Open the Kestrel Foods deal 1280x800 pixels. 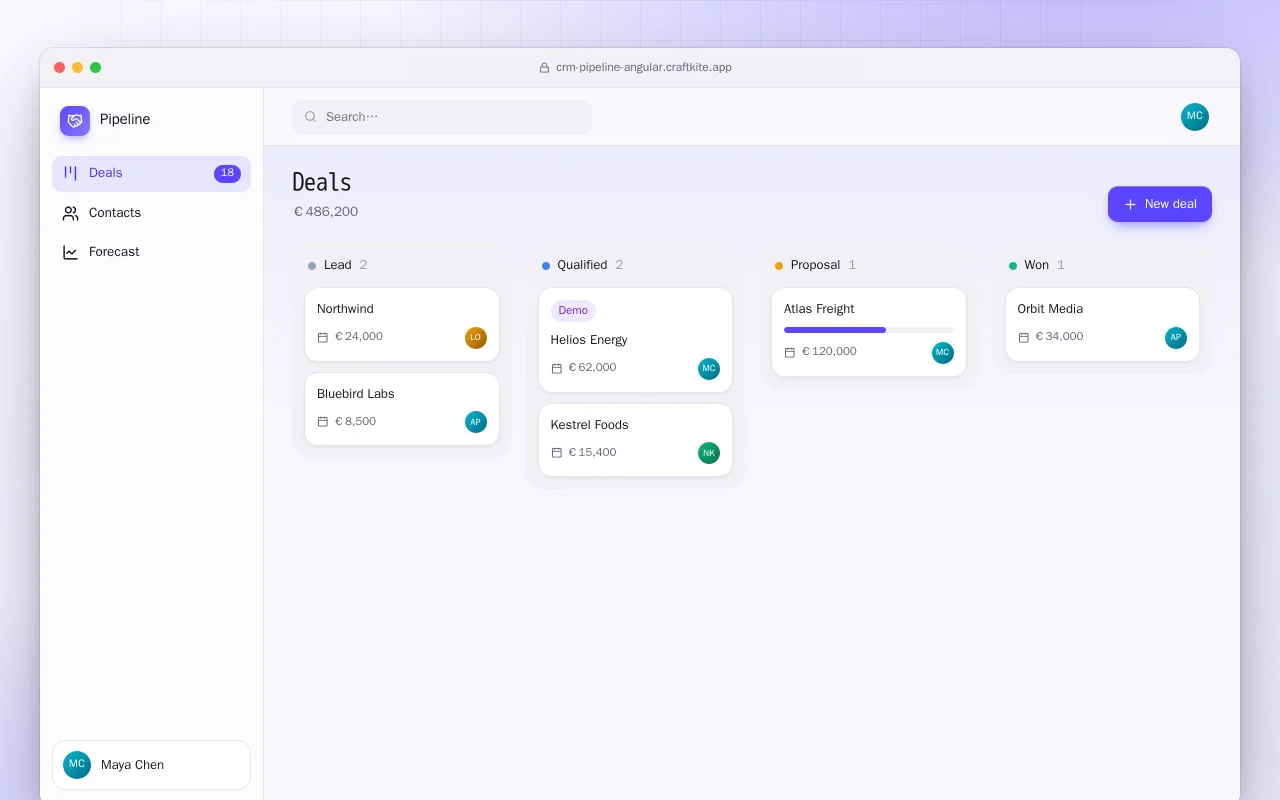click(x=635, y=440)
